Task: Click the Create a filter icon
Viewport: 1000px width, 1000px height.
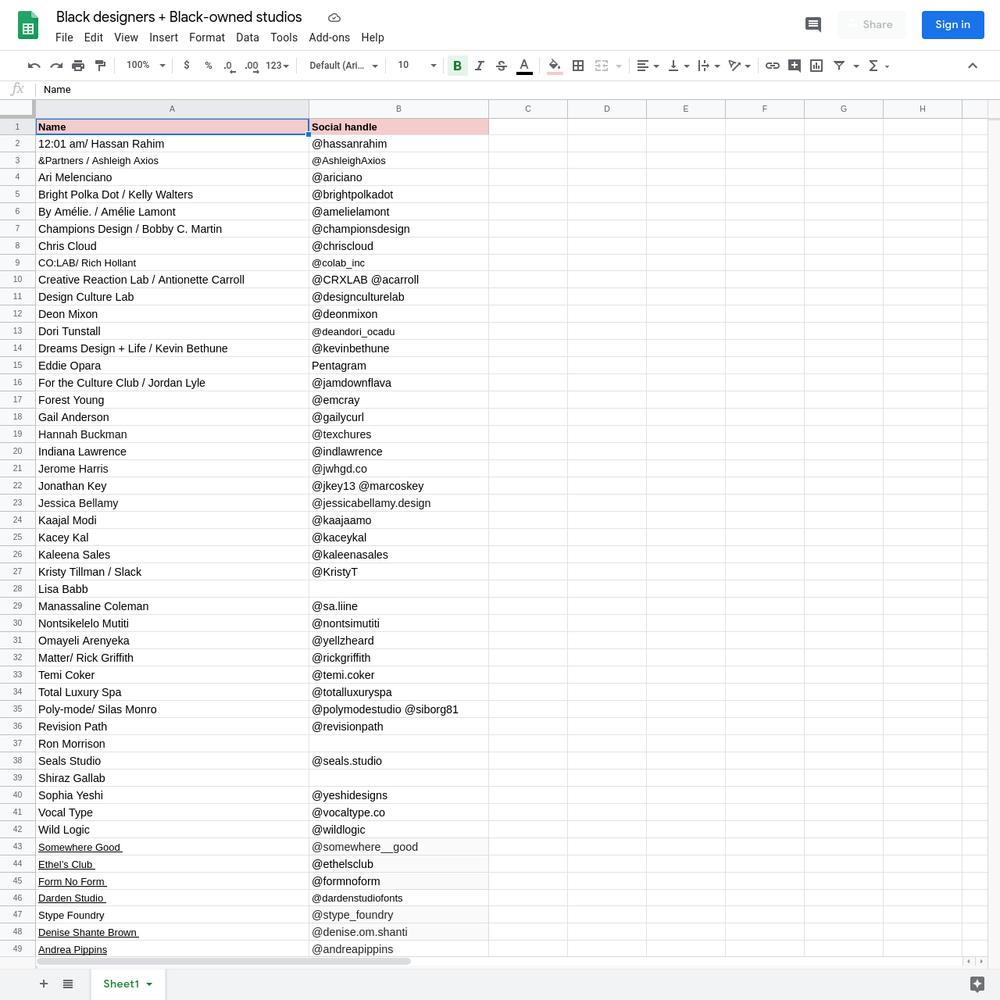Action: coord(839,65)
